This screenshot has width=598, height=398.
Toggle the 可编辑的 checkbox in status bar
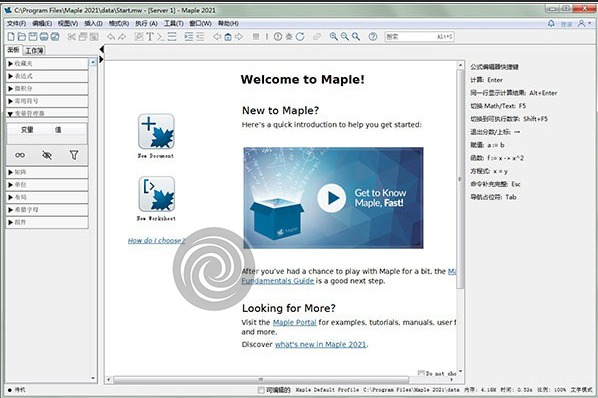pyautogui.click(x=261, y=390)
